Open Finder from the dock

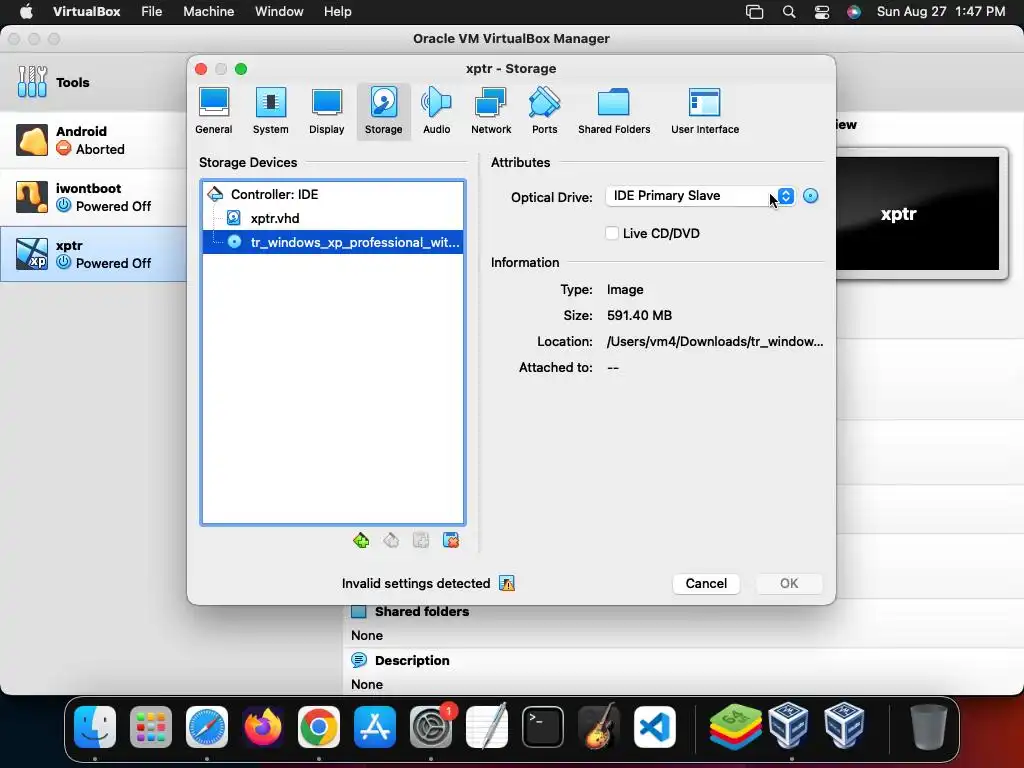(95, 727)
